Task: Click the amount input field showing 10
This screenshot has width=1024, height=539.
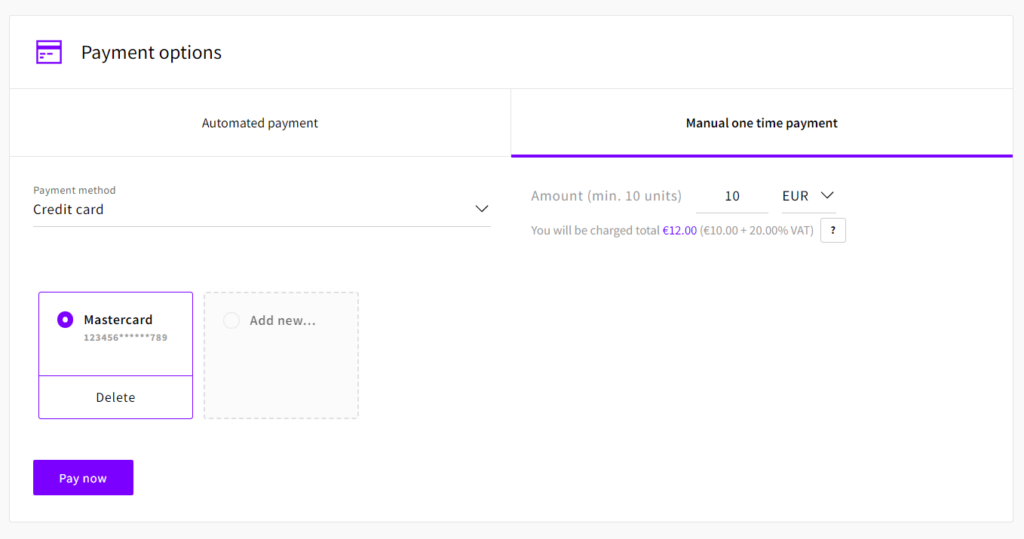Action: 732,196
